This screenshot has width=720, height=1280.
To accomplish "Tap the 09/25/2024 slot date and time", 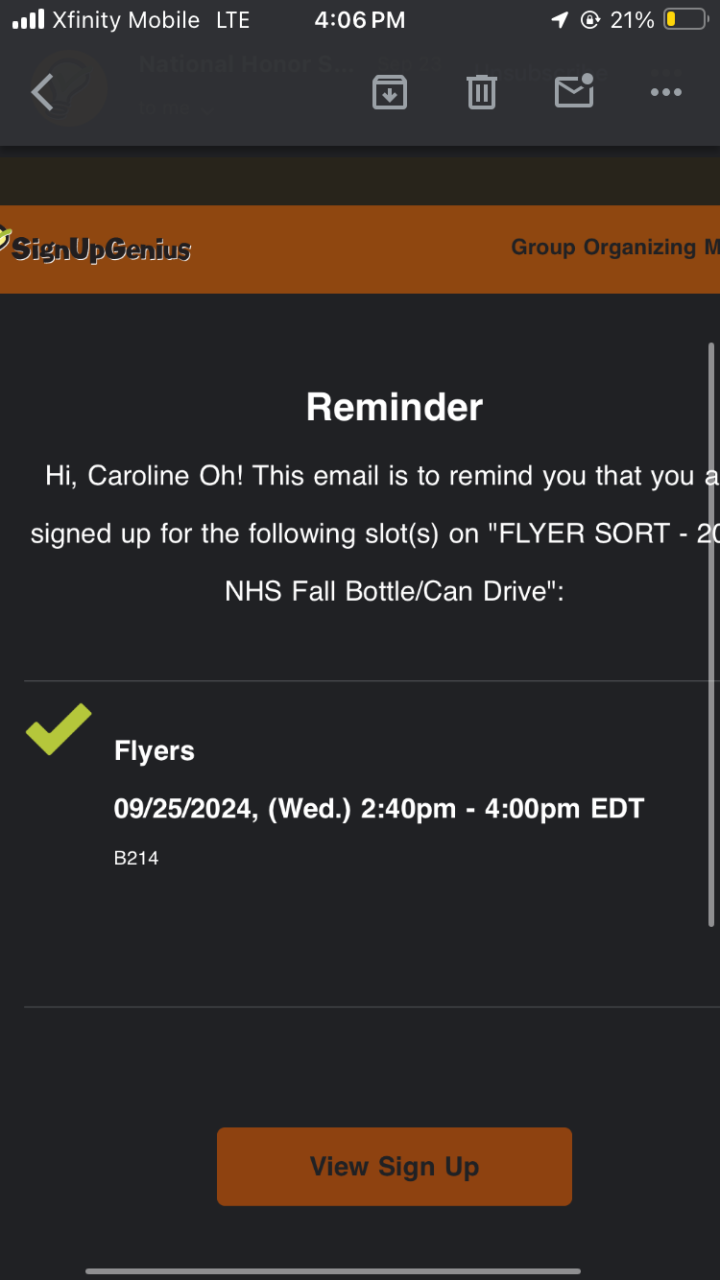I will (379, 808).
